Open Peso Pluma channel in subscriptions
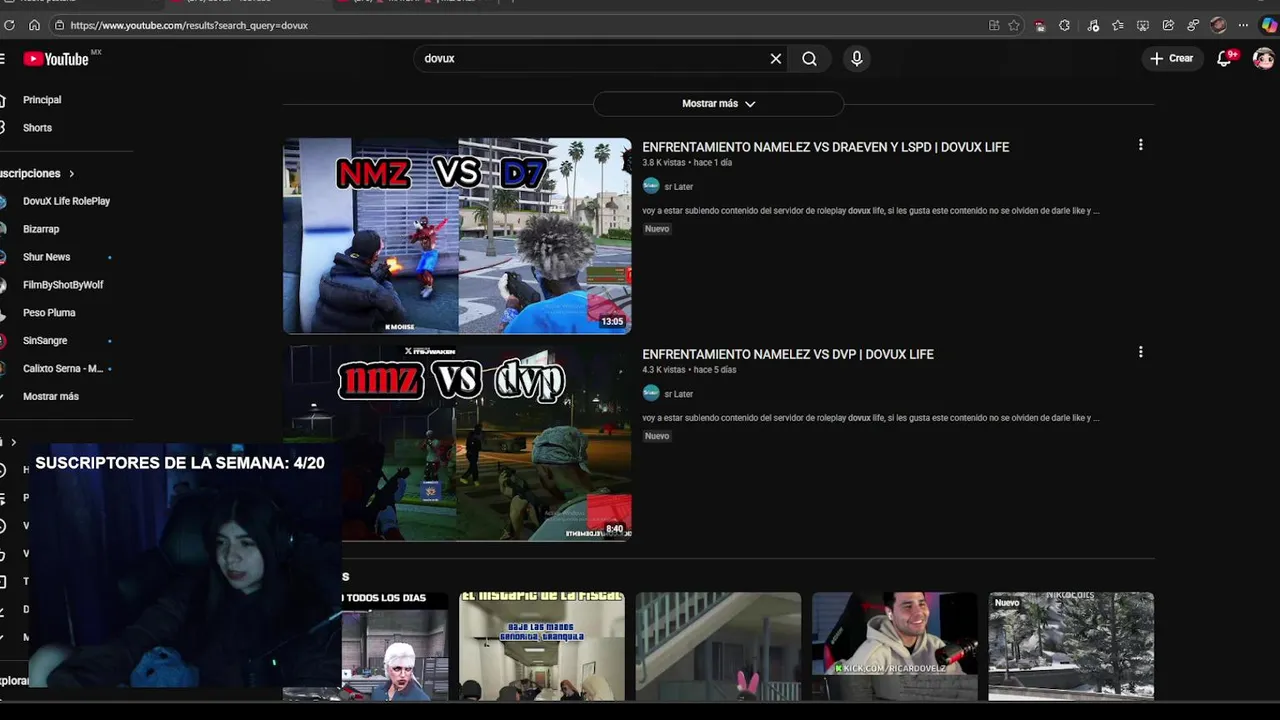The image size is (1280, 720). [49, 313]
